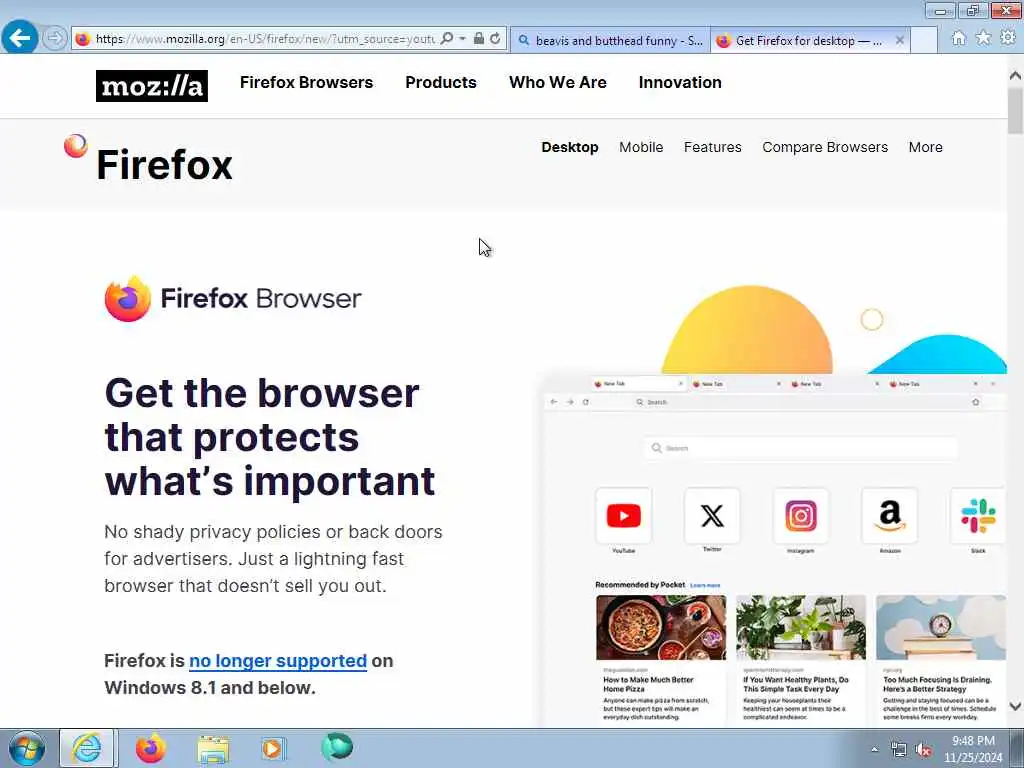Open the Innovation menu
1024x768 pixels.
(680, 82)
